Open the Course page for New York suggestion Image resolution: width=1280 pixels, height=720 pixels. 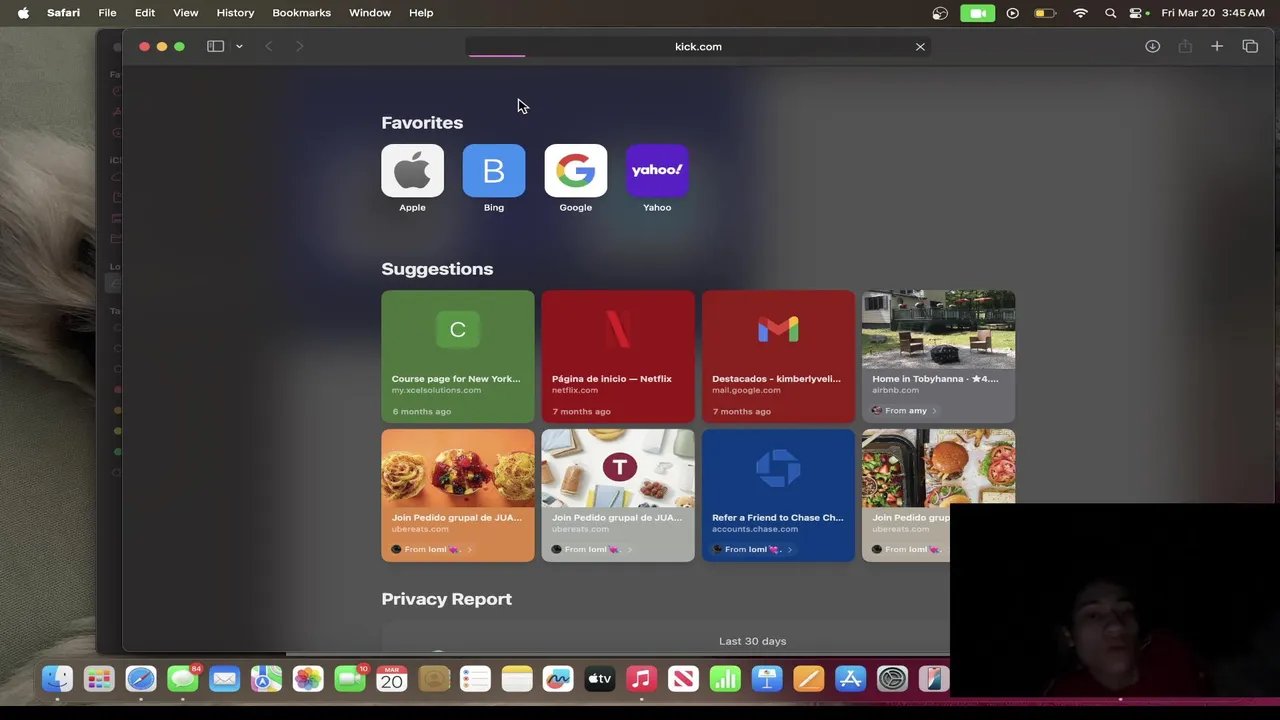point(458,356)
